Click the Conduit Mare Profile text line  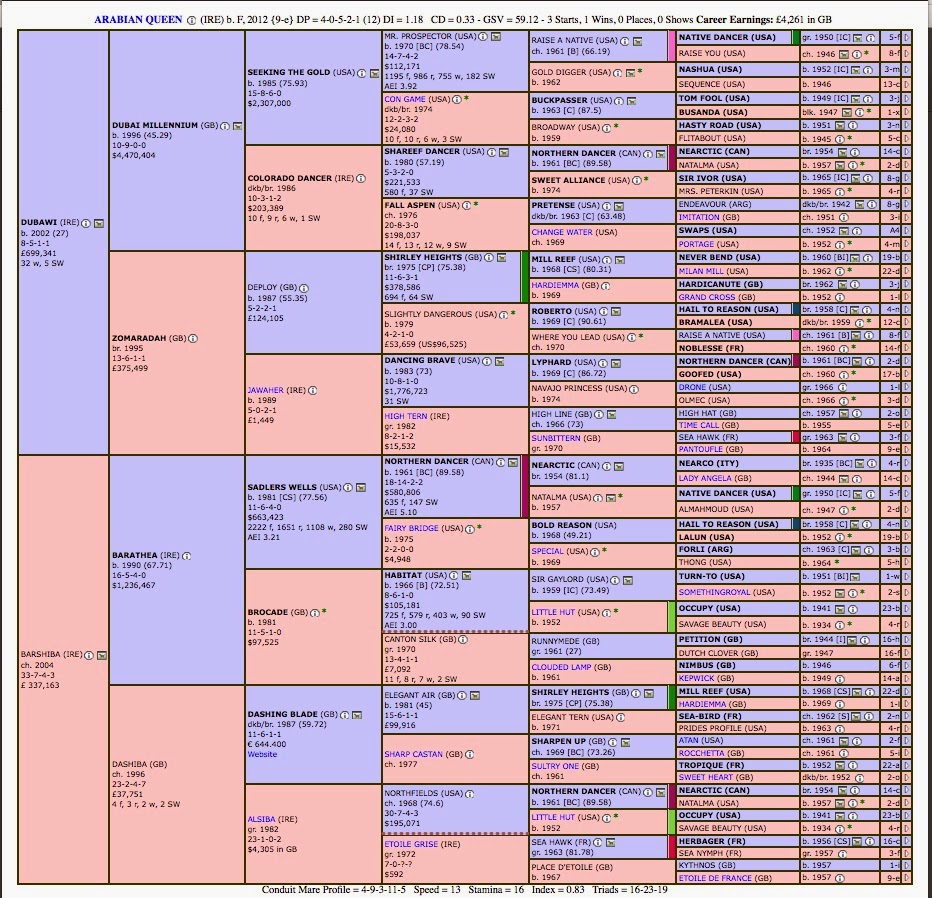click(465, 890)
